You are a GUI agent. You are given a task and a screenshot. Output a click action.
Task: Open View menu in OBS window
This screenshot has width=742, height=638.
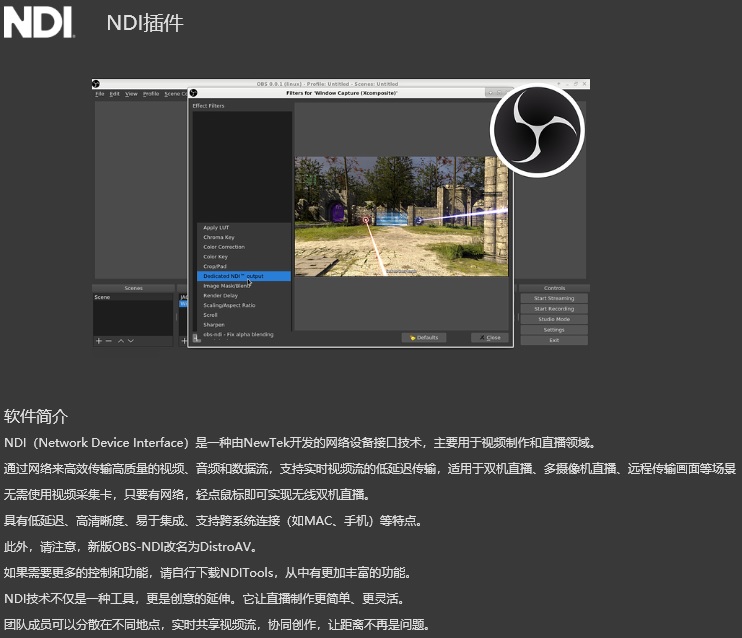pyautogui.click(x=131, y=94)
